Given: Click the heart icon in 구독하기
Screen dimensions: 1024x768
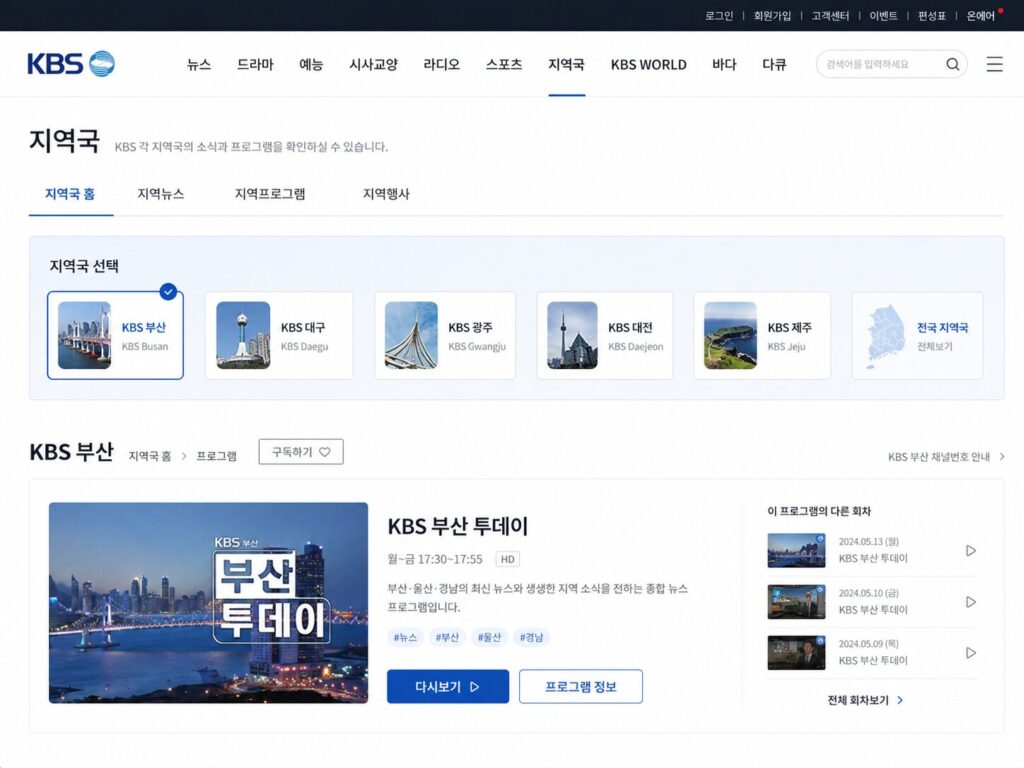Looking at the screenshot, I should pyautogui.click(x=325, y=452).
